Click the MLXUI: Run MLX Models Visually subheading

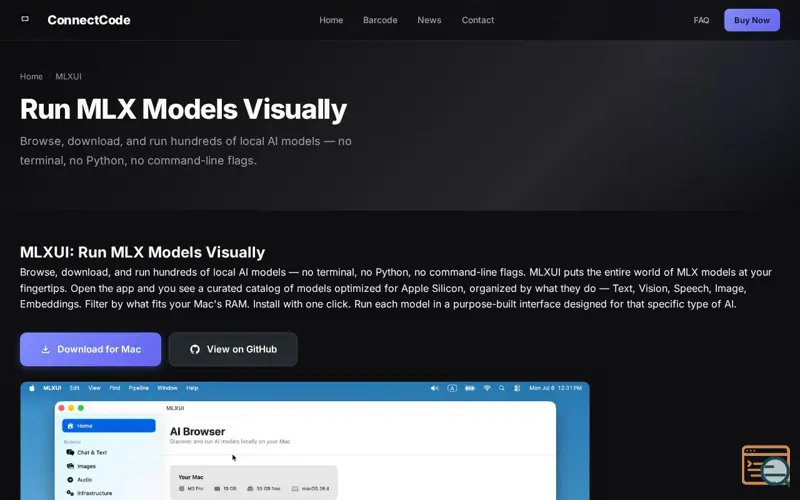coord(142,252)
